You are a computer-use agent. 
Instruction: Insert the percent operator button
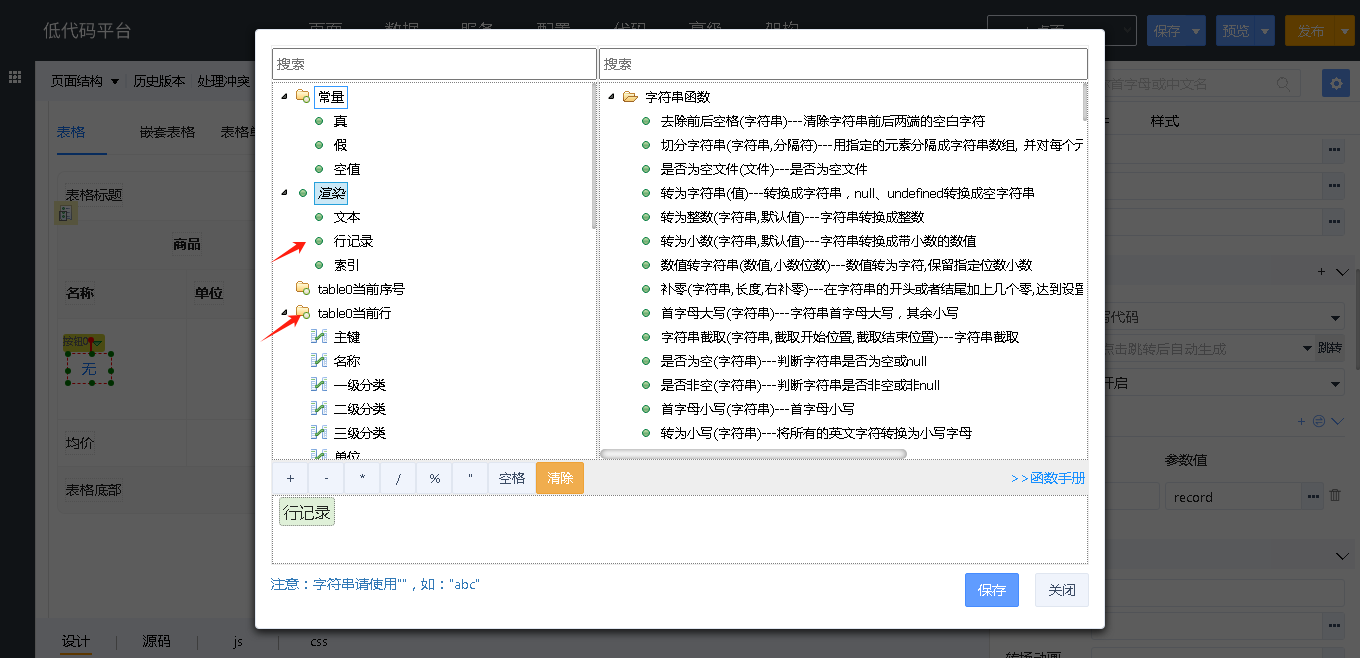coord(434,478)
